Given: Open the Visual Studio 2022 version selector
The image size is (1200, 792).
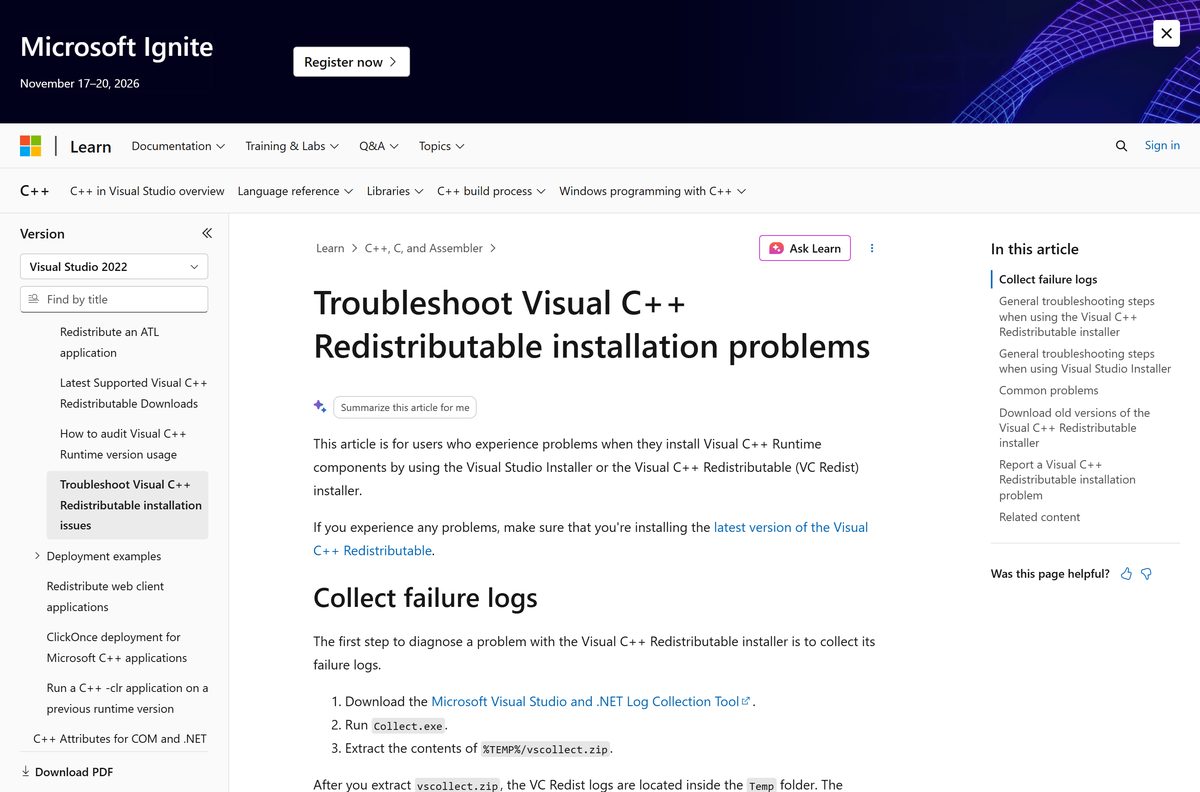Looking at the screenshot, I should click(x=114, y=267).
